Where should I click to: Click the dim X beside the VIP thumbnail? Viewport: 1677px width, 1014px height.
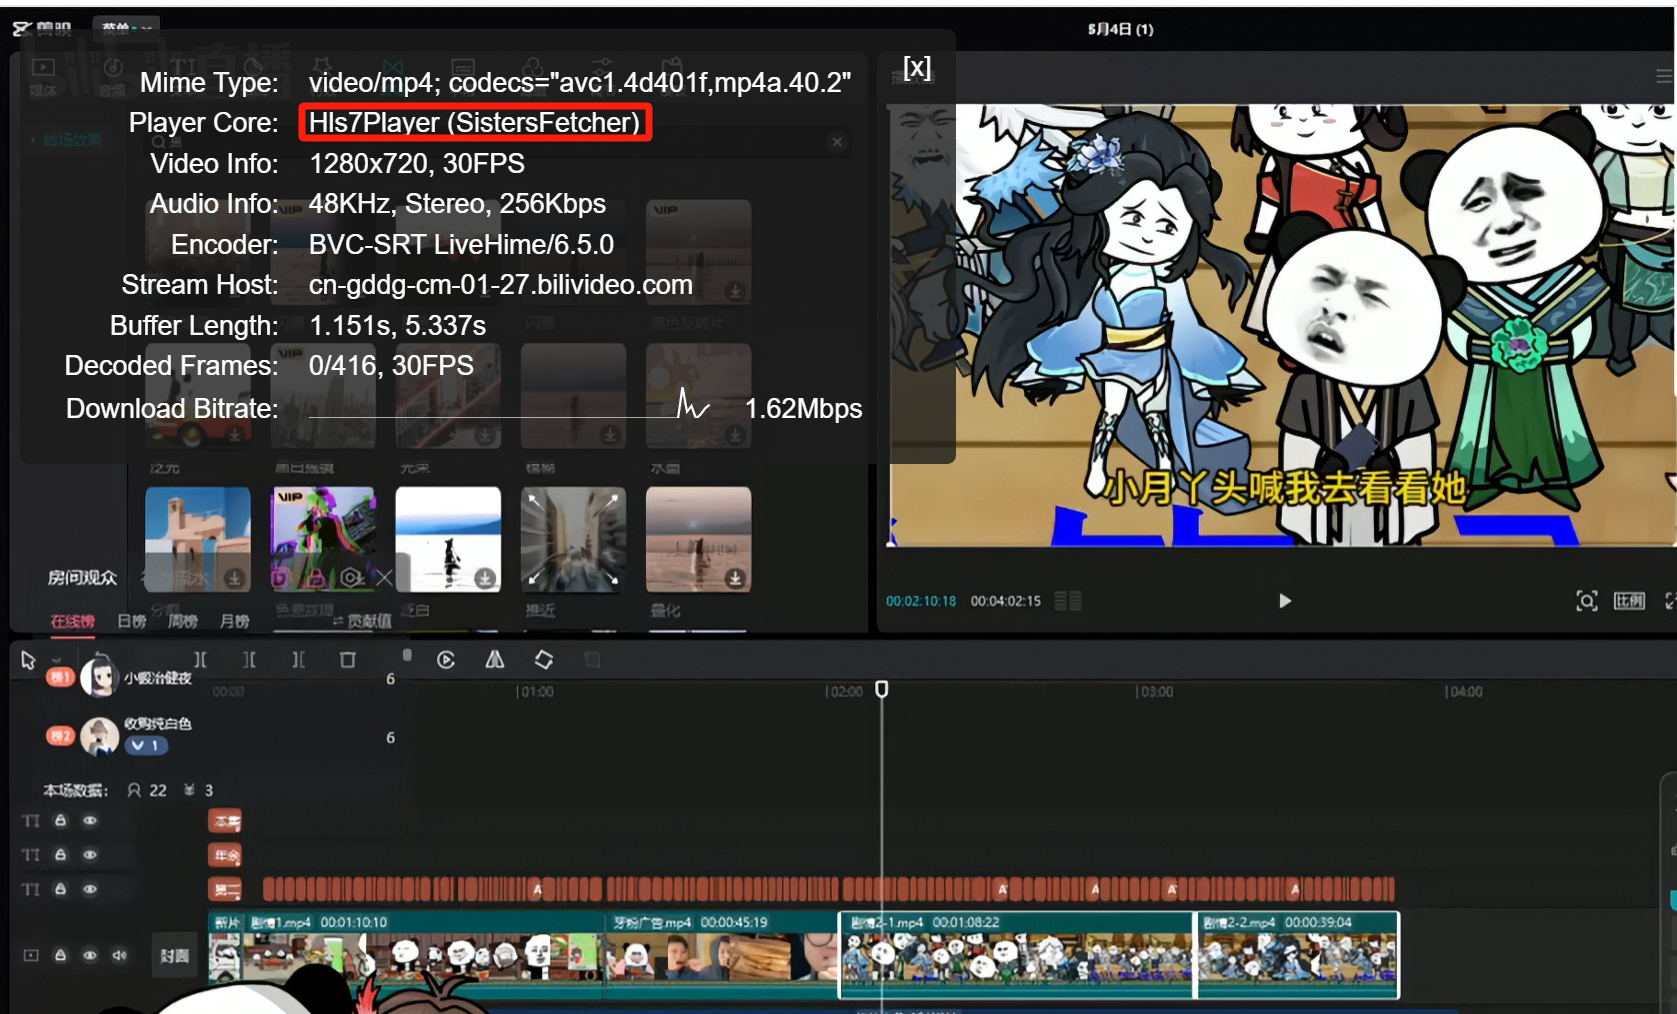[x=384, y=577]
